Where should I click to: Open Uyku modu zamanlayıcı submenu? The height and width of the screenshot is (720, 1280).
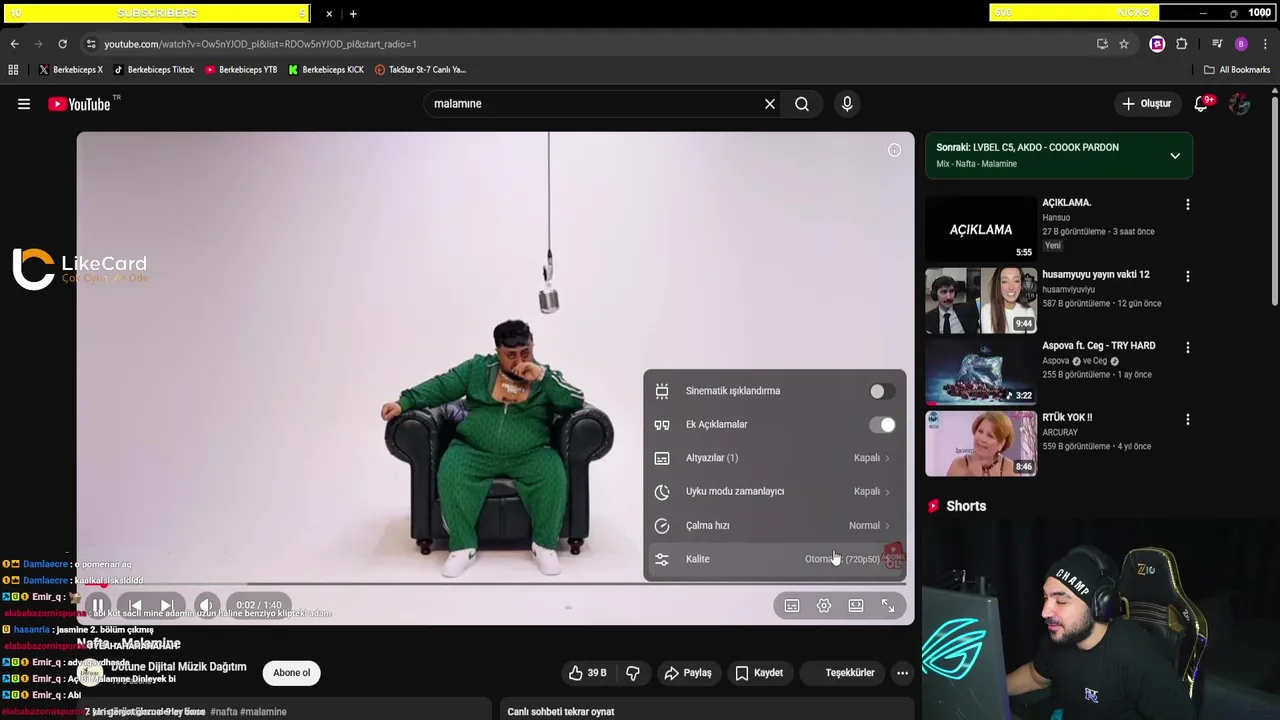click(x=774, y=492)
